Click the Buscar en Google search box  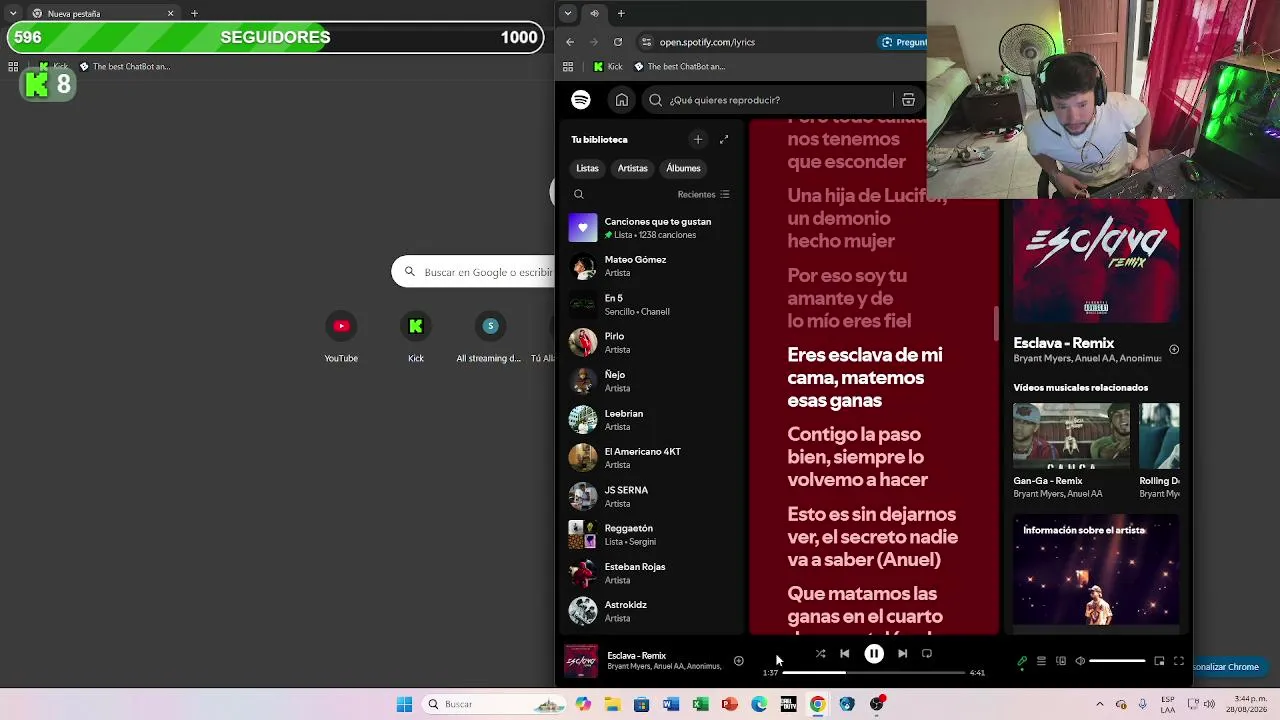click(473, 272)
